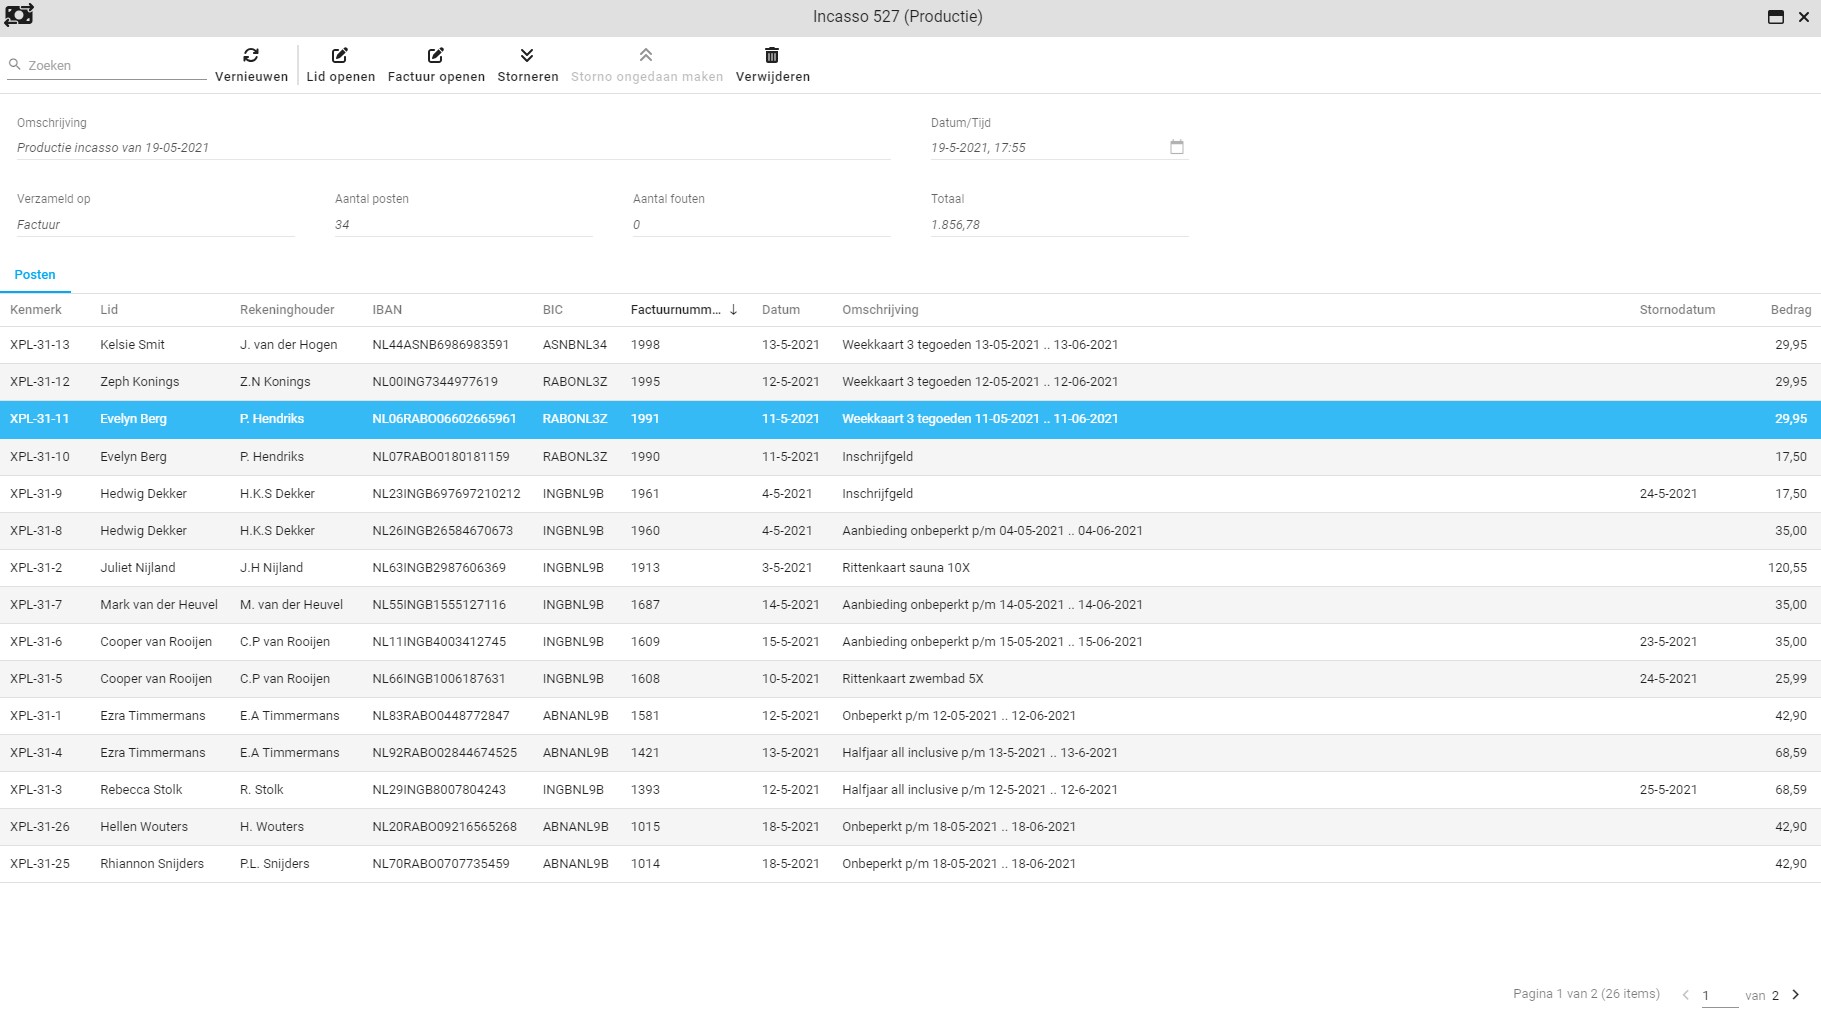Select Hellen Wouters member cell
Viewport: 1821px width, 1020px height.
[144, 827]
